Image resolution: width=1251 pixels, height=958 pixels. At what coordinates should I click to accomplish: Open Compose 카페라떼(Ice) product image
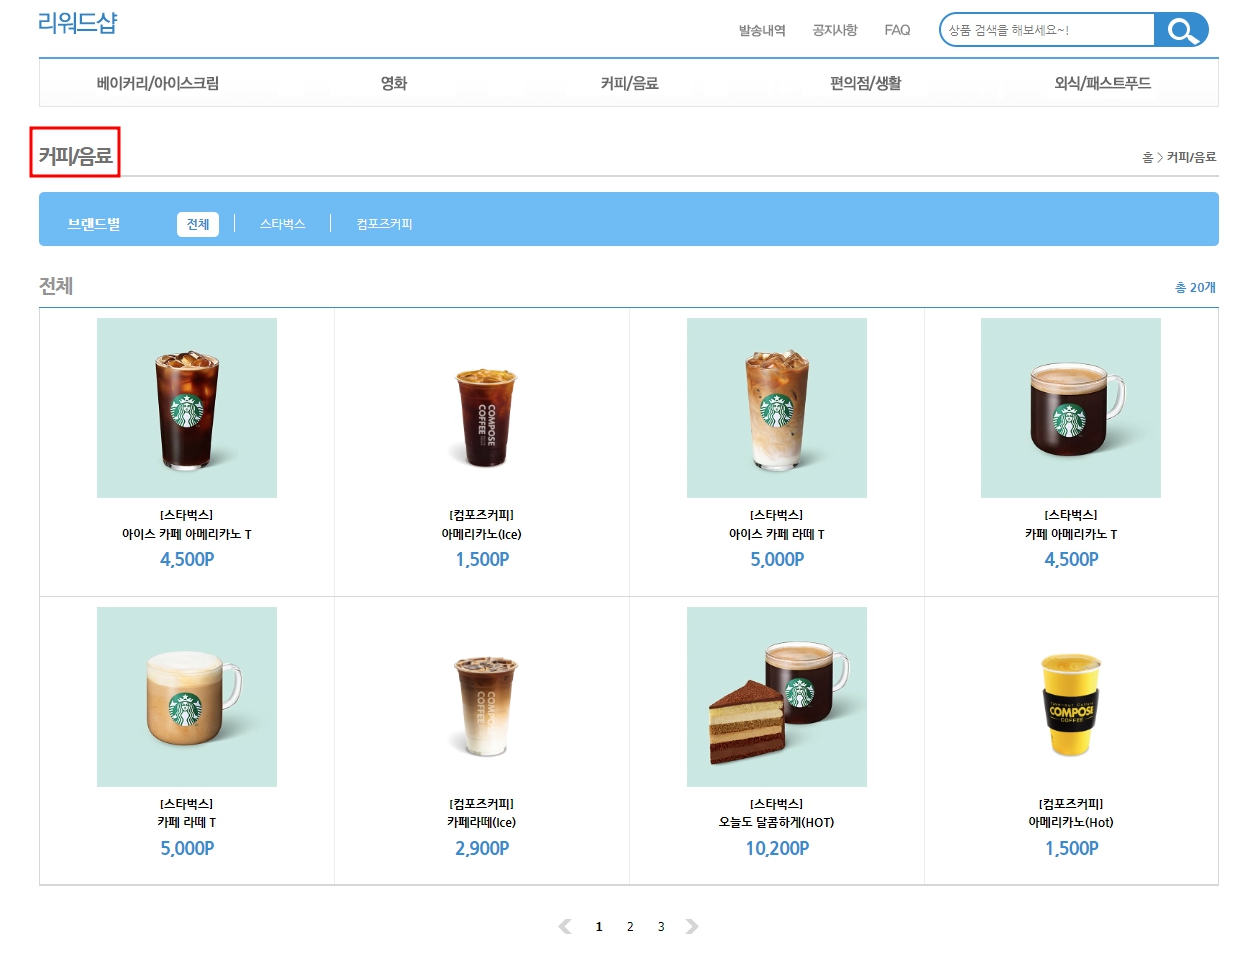482,697
